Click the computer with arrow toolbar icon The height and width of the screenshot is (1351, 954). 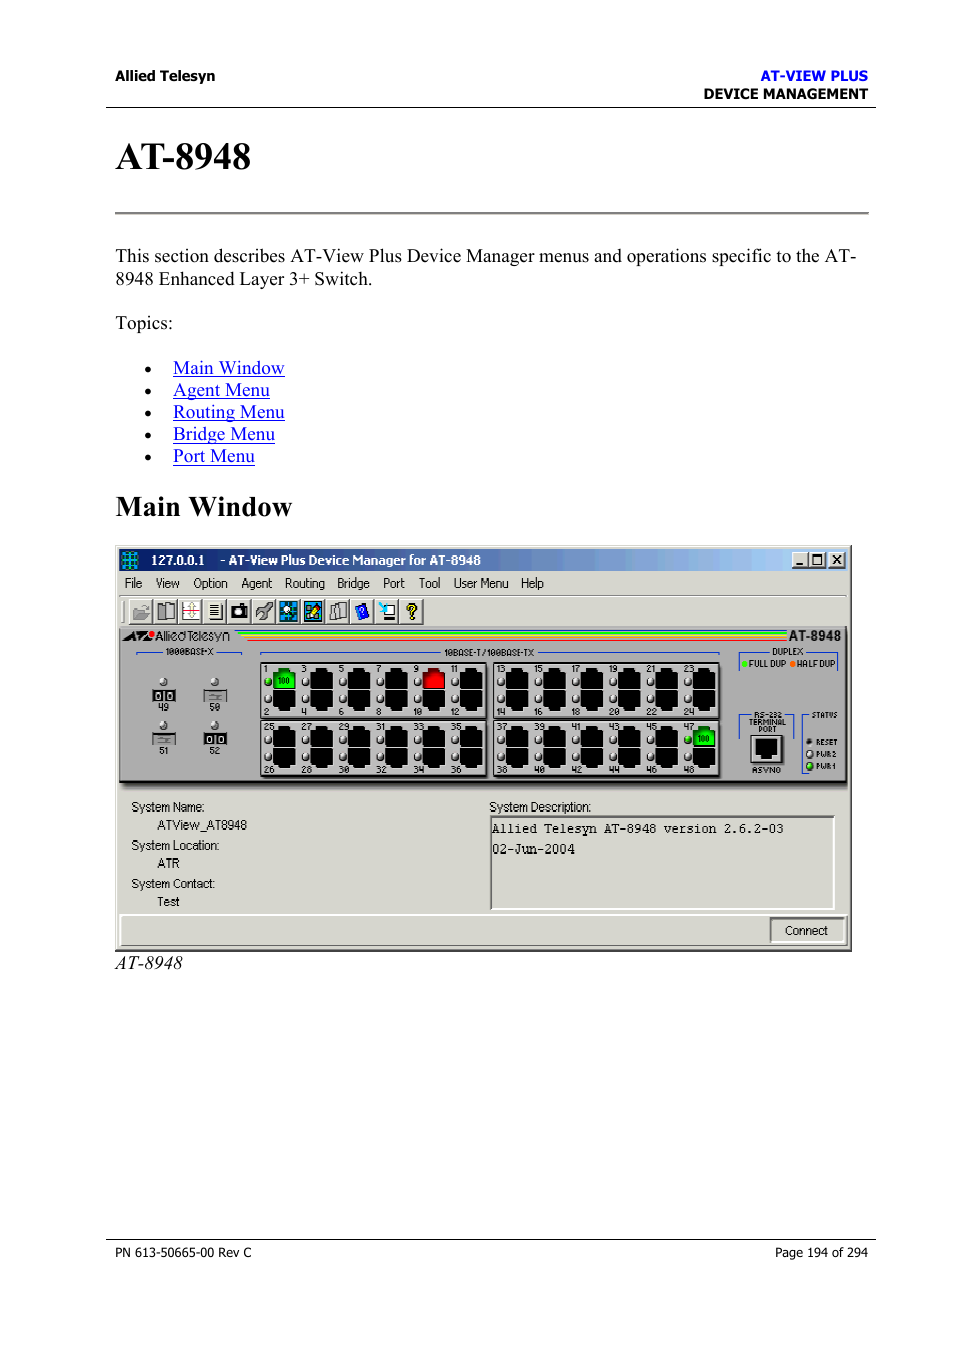tap(387, 611)
